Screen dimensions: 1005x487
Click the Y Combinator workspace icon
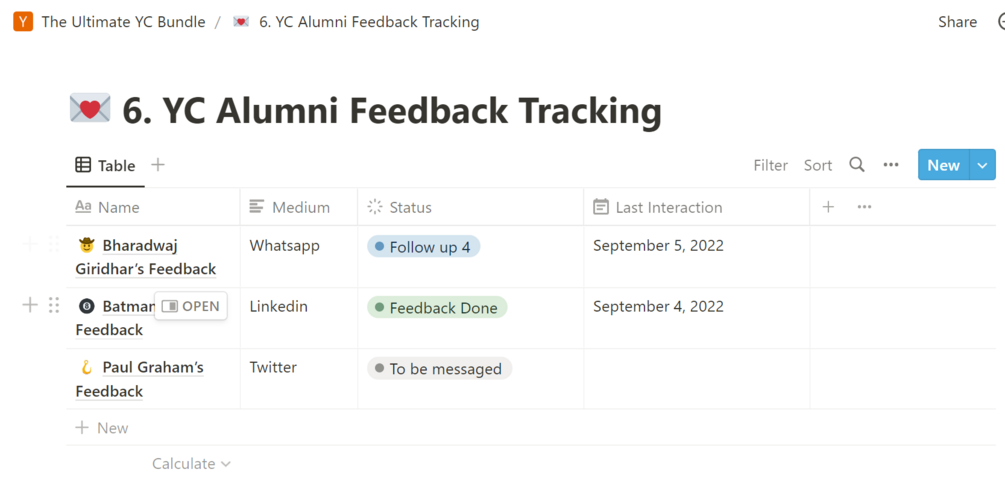pos(23,22)
